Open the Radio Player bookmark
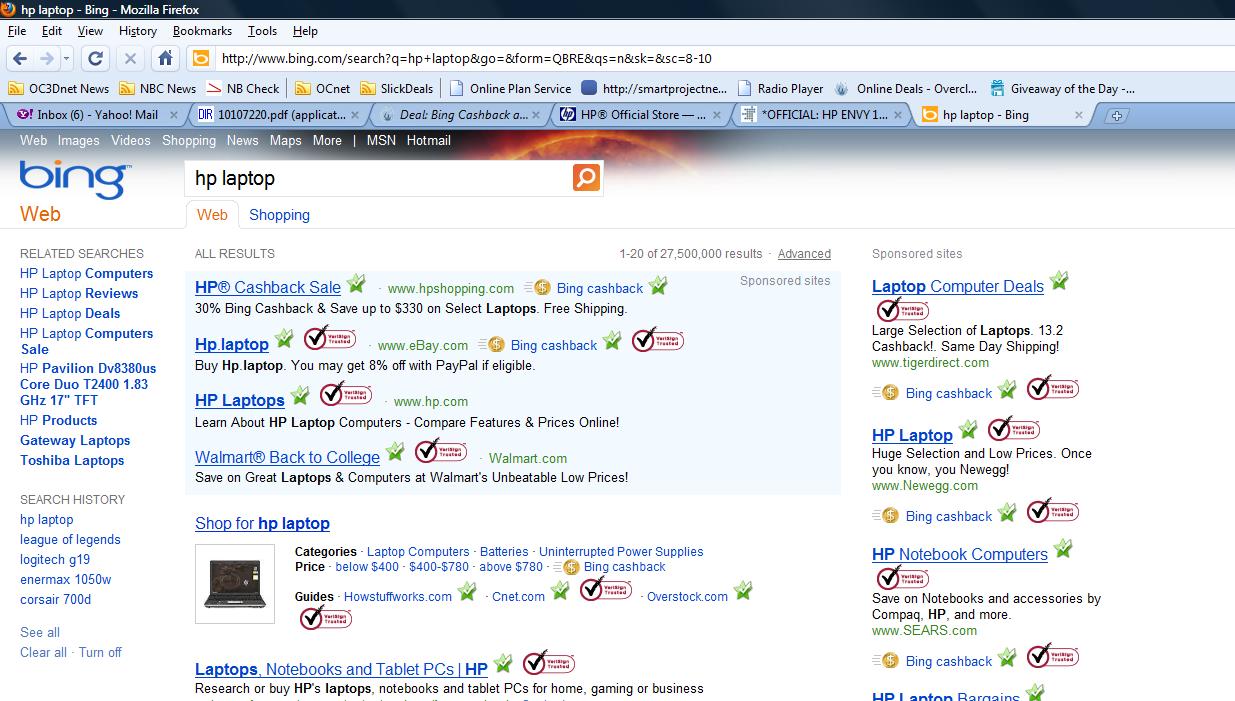This screenshot has width=1235, height=701. pos(781,88)
